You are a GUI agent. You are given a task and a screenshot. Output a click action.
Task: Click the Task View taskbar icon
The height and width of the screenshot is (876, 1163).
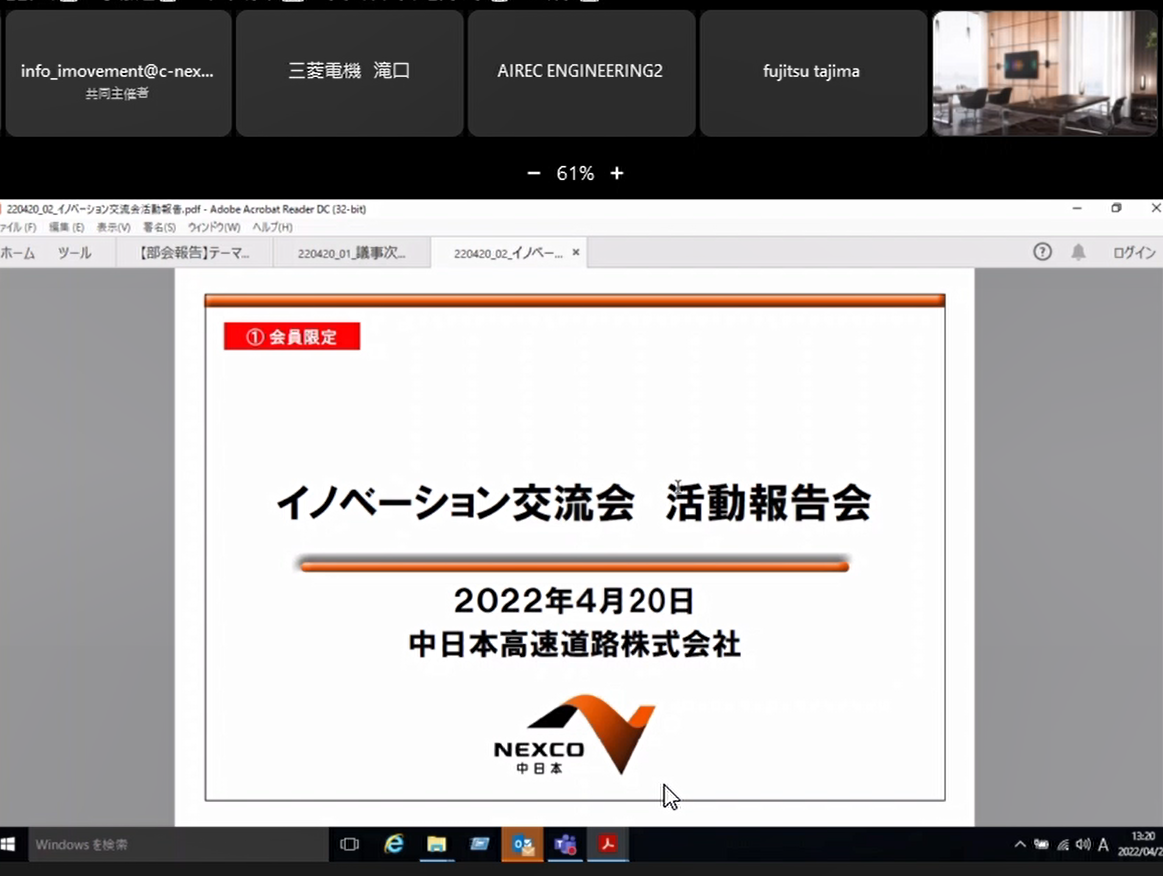[349, 844]
